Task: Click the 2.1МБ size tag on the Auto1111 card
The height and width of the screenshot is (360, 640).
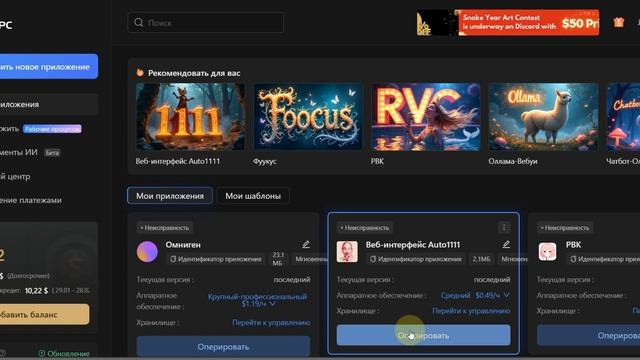Action: [x=481, y=259]
